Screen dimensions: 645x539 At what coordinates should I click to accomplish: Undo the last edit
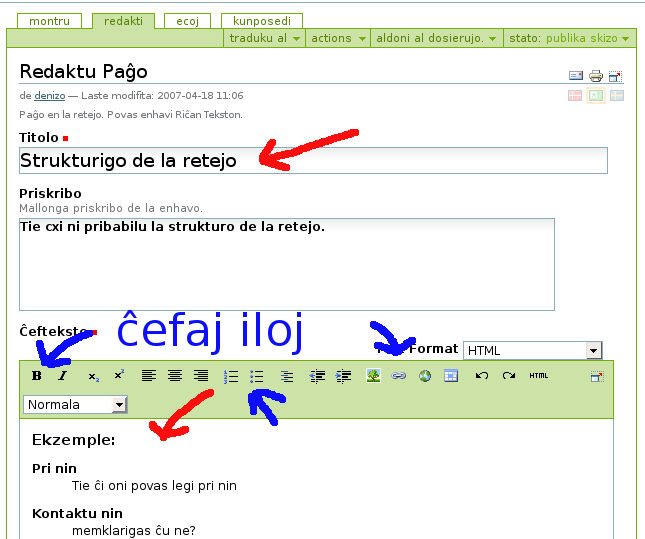(482, 376)
